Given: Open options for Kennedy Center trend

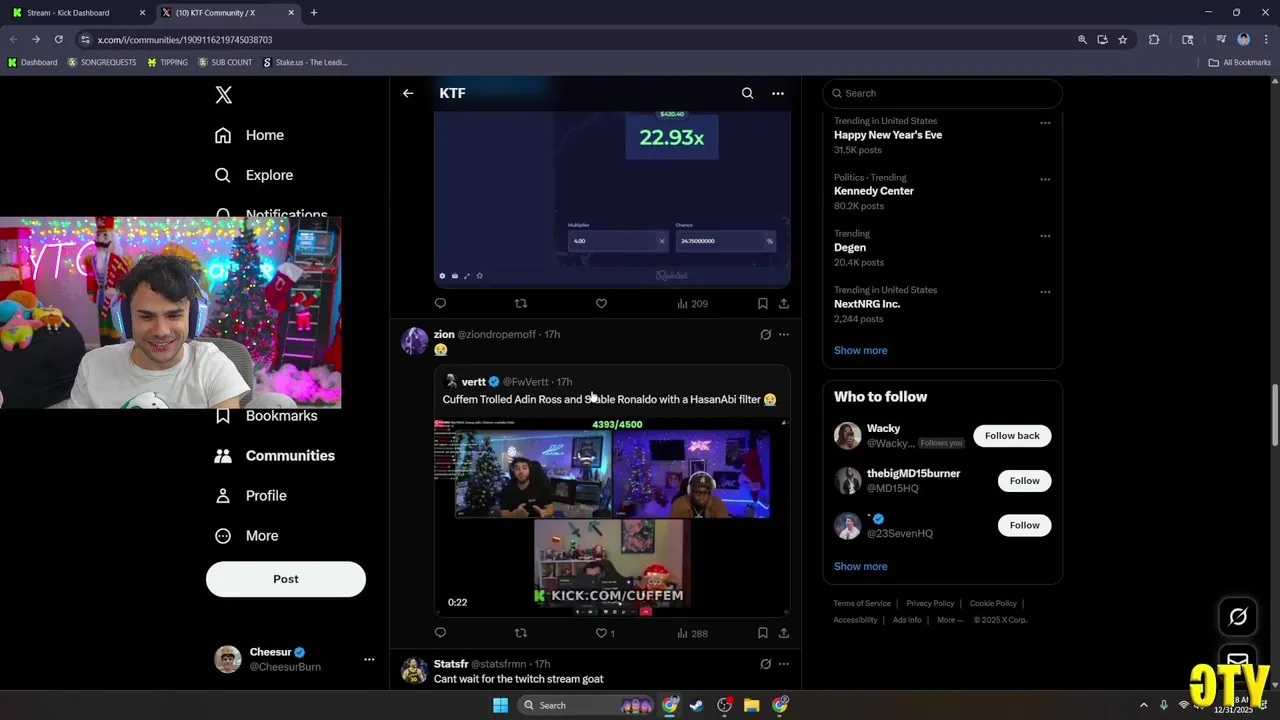Looking at the screenshot, I should point(1045,180).
